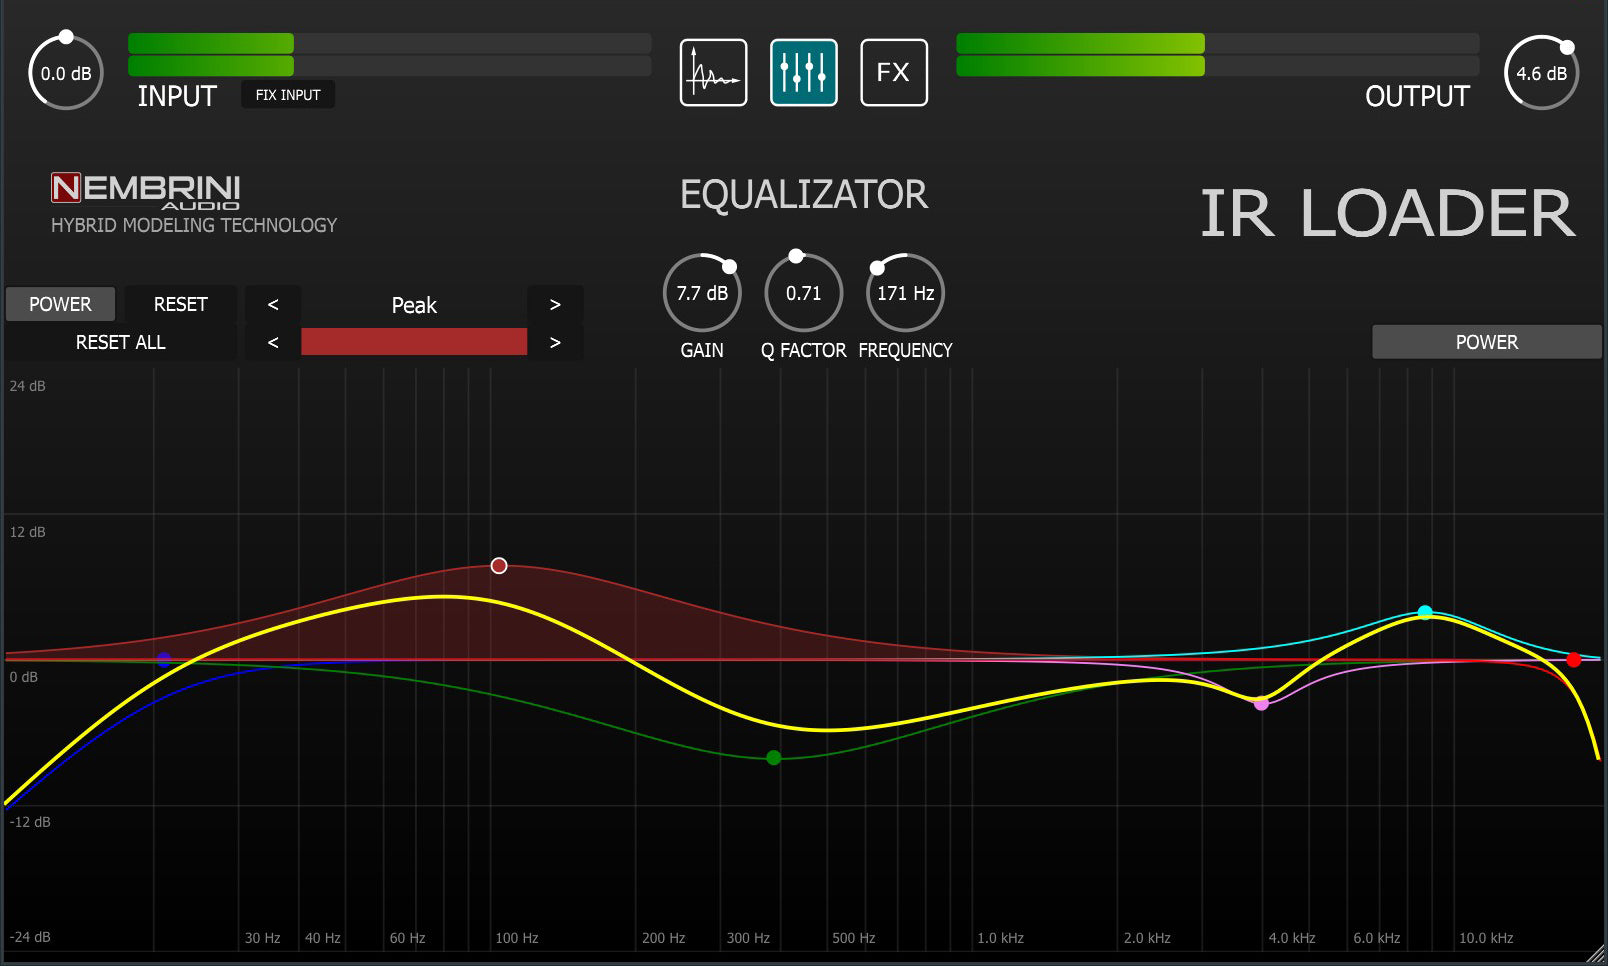Click the Frequency knob
1608x966 pixels.
coord(905,293)
